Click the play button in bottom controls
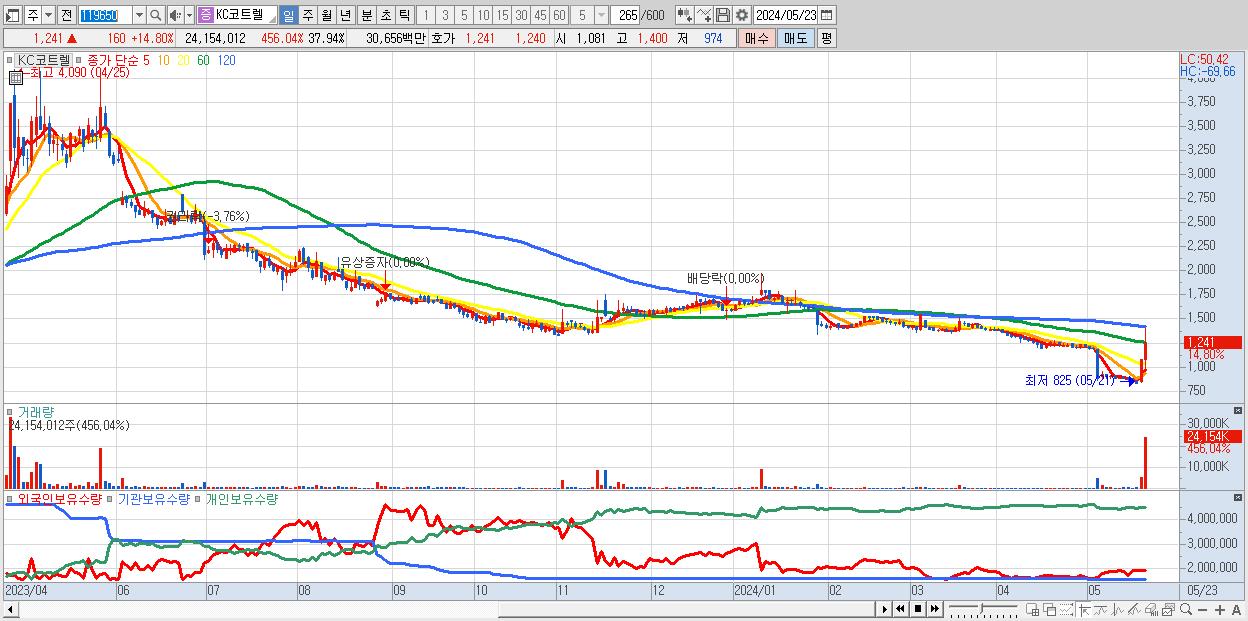This screenshot has height=621, width=1248. click(885, 609)
